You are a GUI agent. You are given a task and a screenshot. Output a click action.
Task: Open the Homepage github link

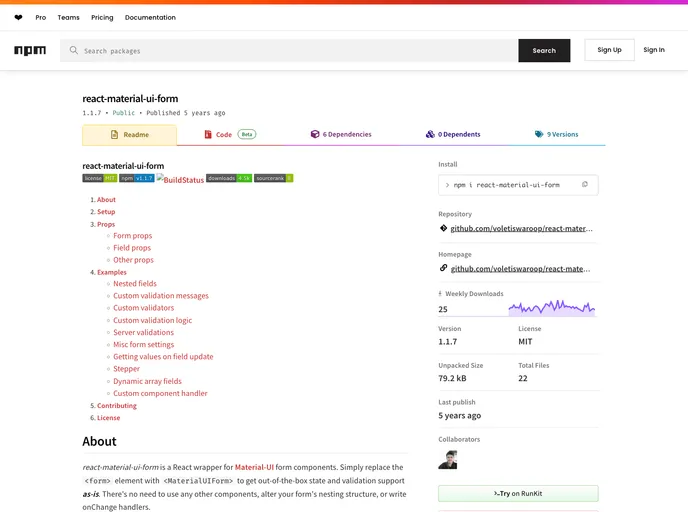click(520, 269)
